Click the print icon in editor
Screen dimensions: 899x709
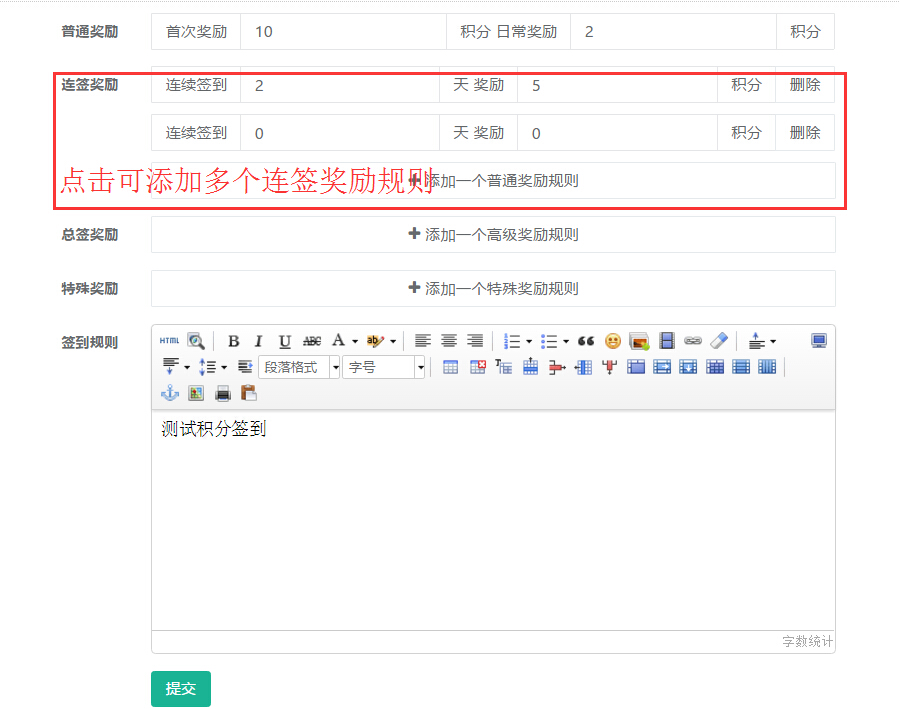click(x=222, y=393)
